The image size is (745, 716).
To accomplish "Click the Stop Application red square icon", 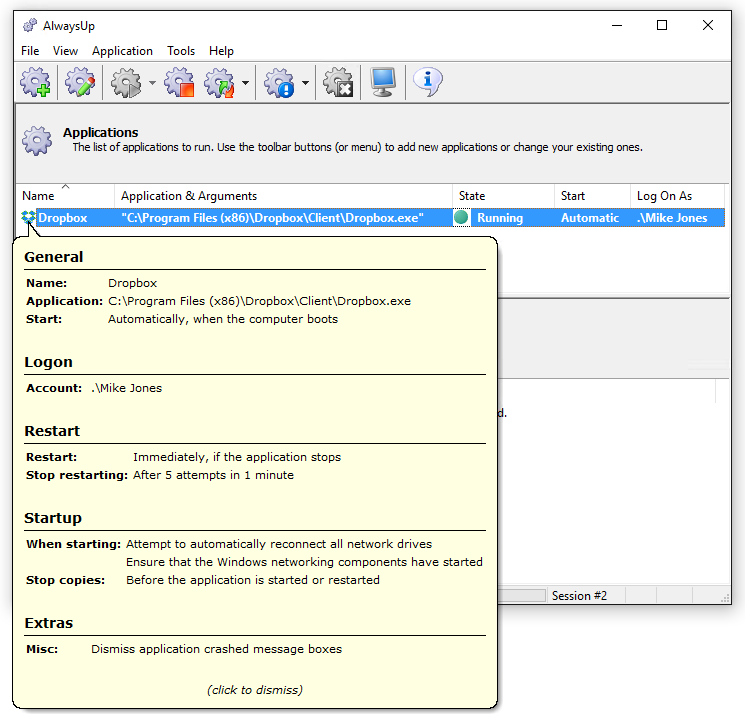I will [x=180, y=82].
